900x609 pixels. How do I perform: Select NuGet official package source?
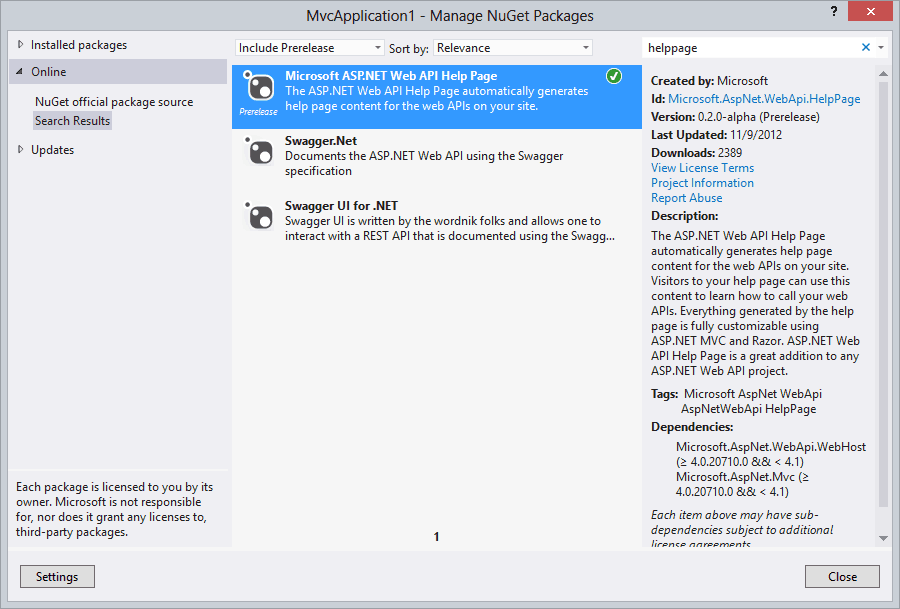[114, 102]
